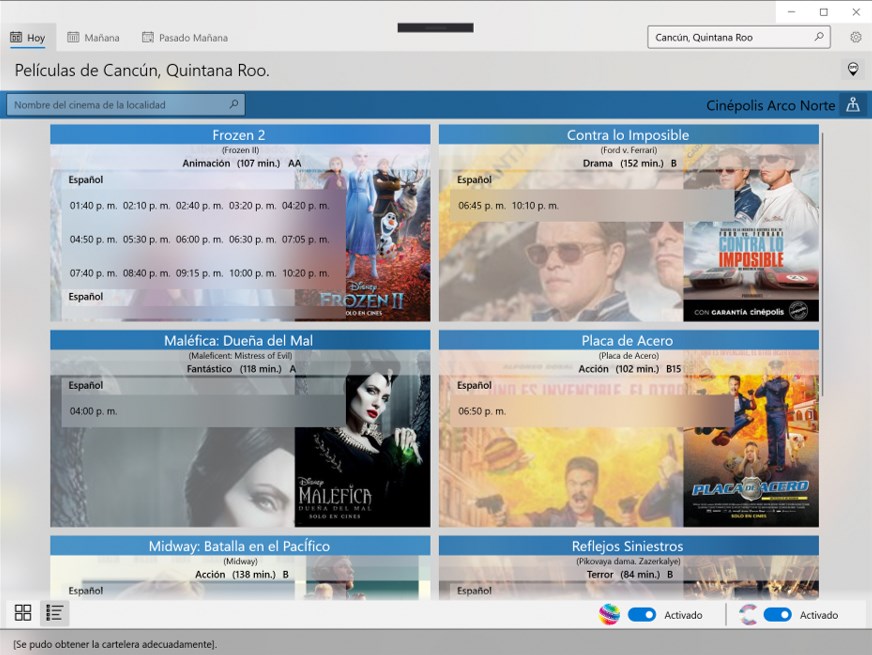Click the Maléfica poster thumbnail
872x655 pixels.
[x=363, y=439]
